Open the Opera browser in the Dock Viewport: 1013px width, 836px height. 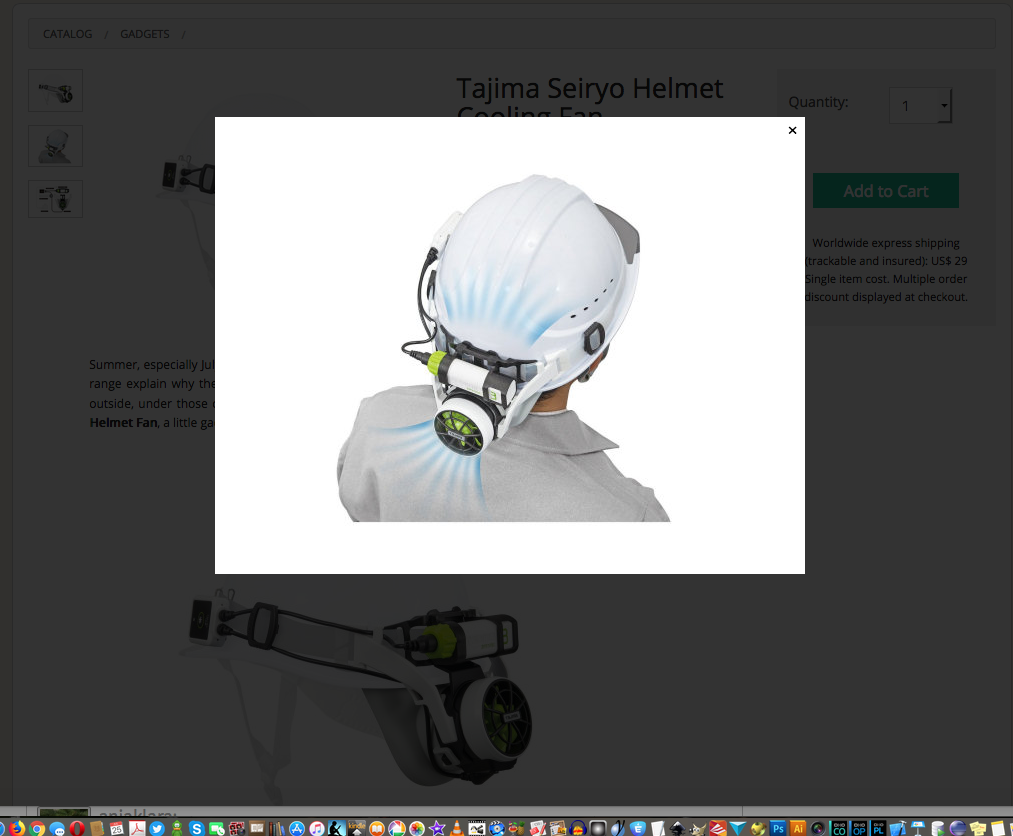77,828
